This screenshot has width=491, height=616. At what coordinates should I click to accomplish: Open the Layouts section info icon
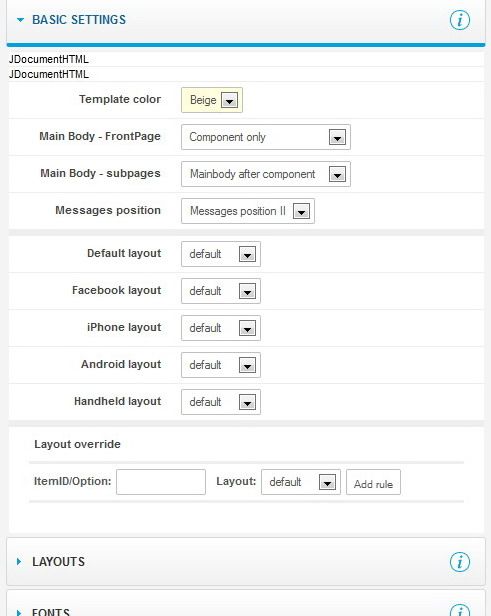point(460,561)
